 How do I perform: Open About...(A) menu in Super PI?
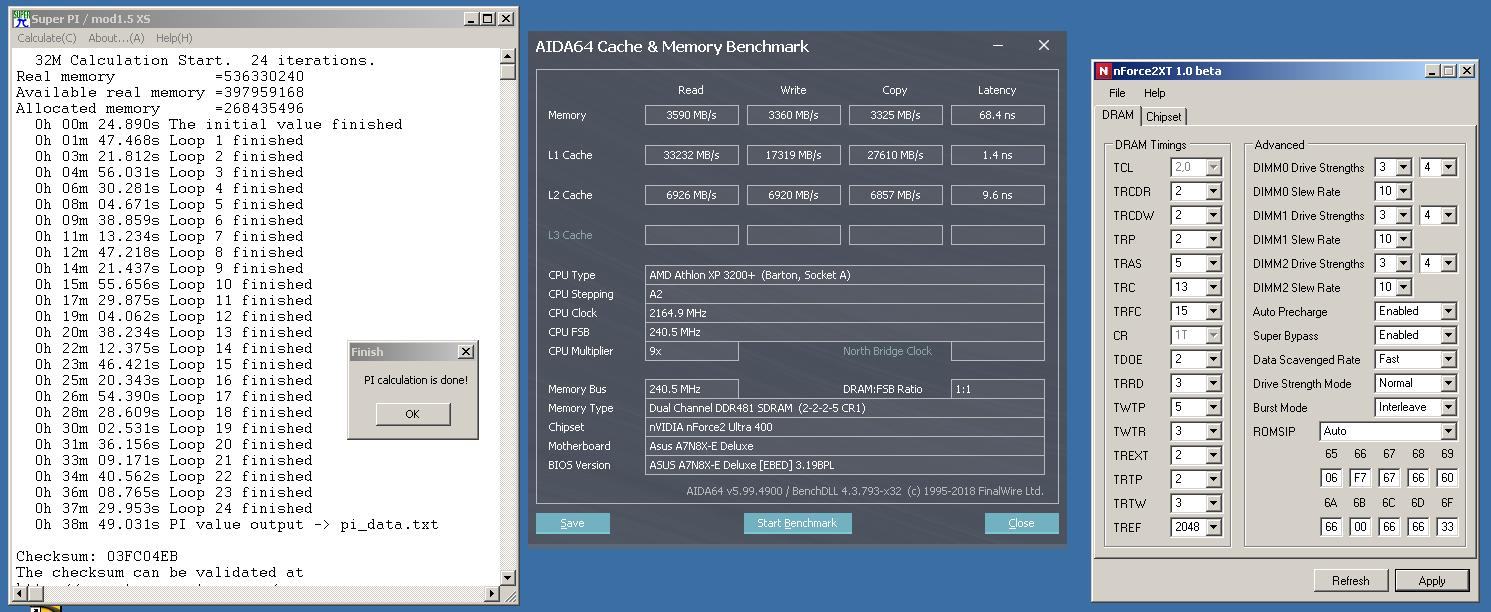click(x=116, y=38)
